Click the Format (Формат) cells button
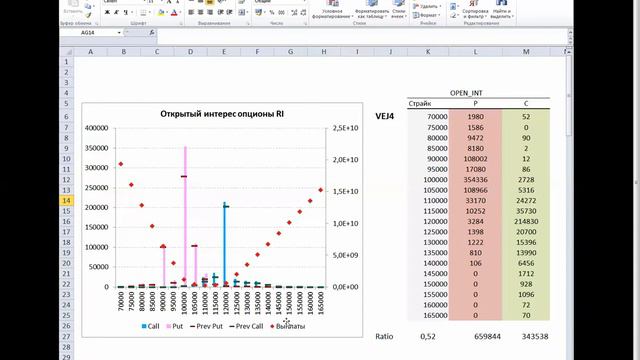 [427, 15]
